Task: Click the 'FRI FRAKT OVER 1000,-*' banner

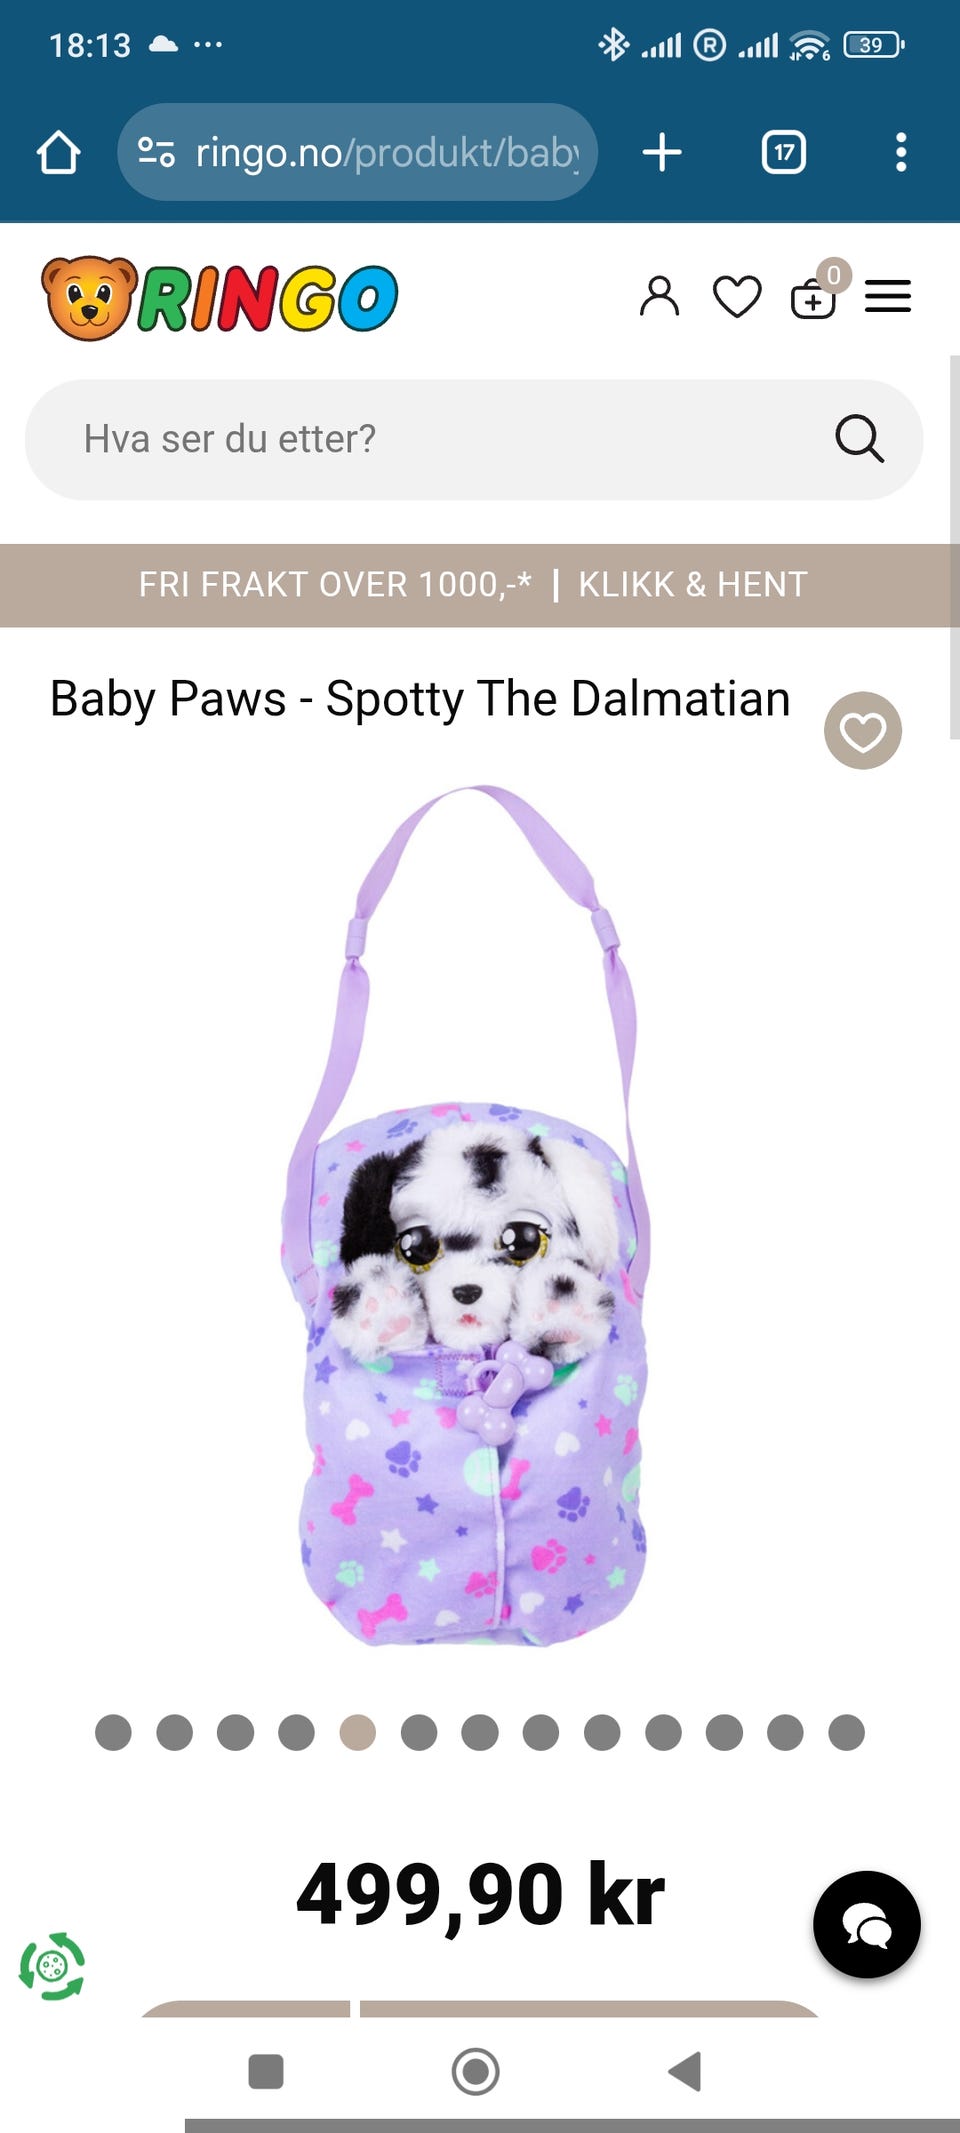Action: click(x=335, y=585)
